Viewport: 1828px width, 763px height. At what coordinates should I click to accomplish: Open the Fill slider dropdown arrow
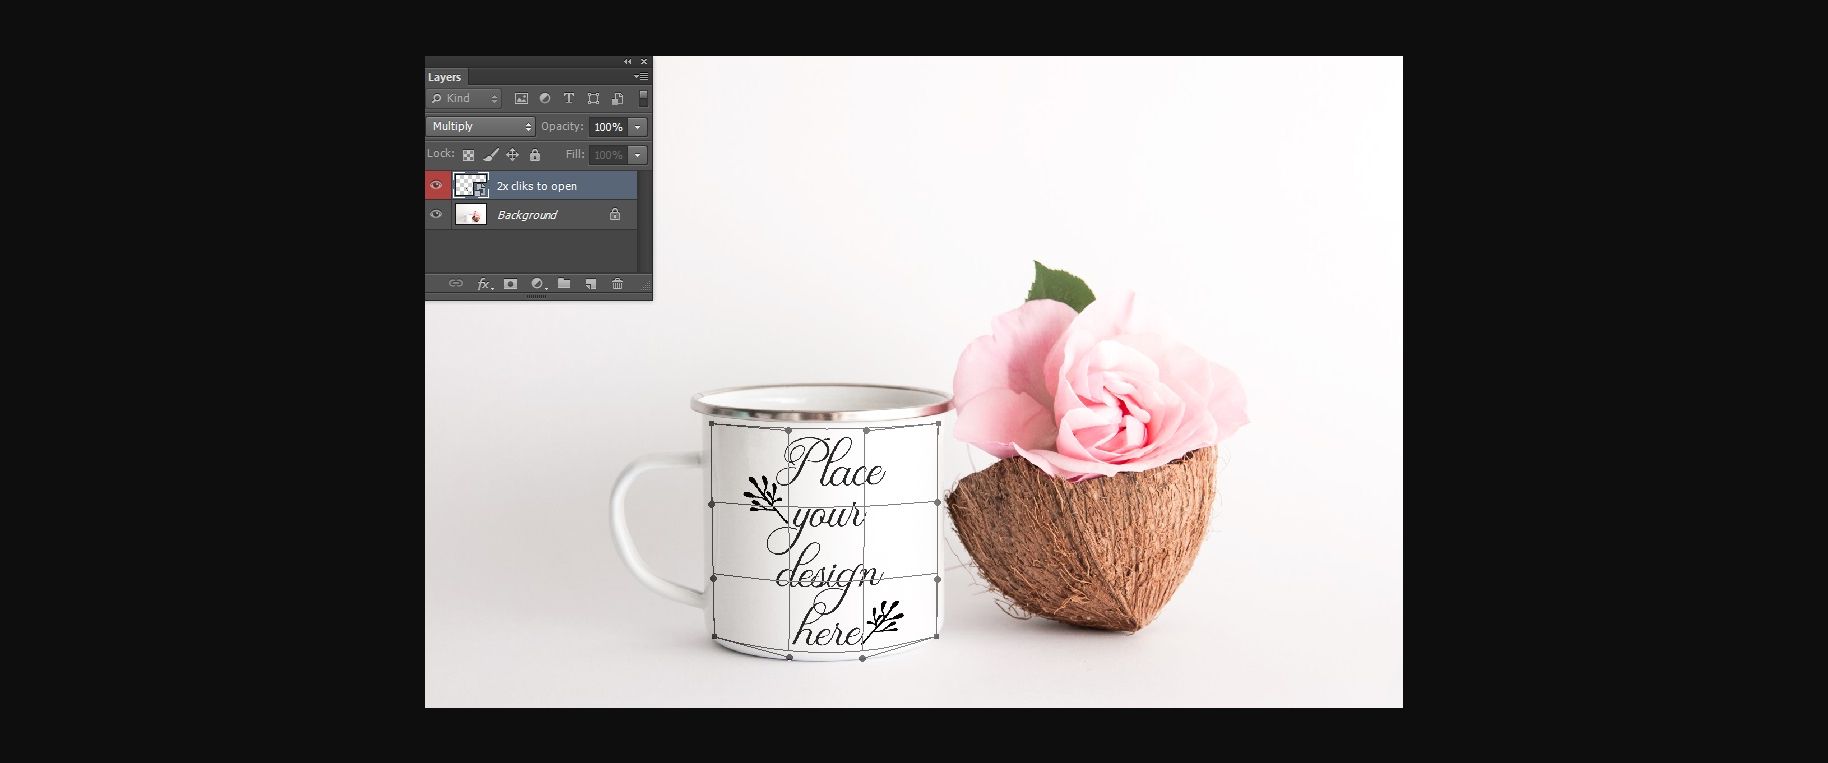638,155
